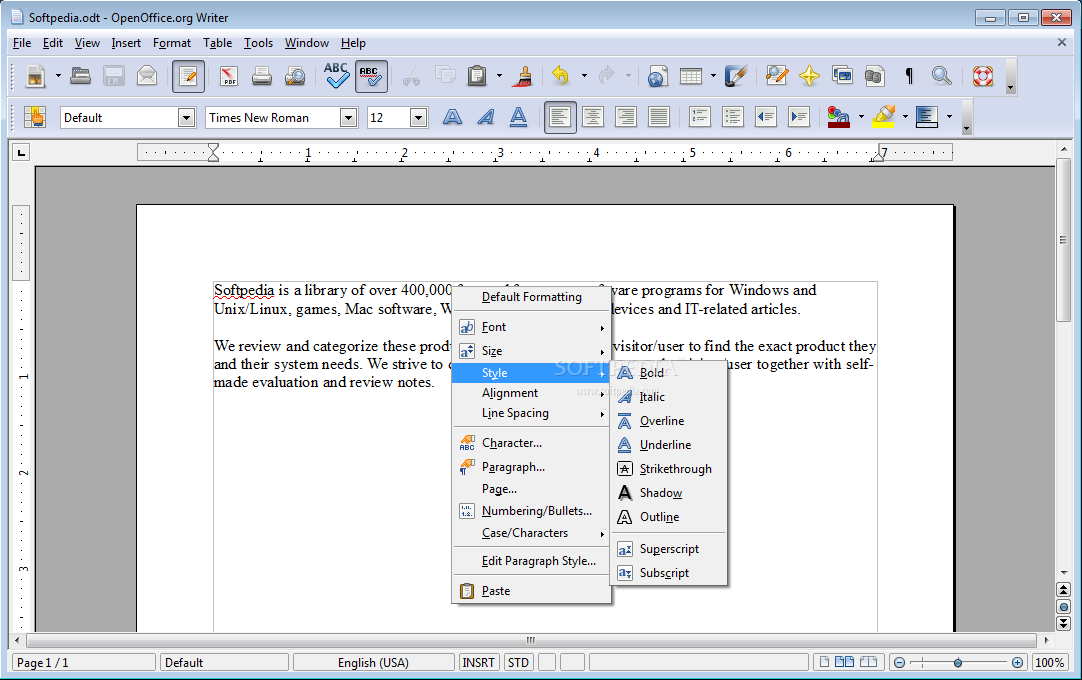Image resolution: width=1082 pixels, height=680 pixels.
Task: Open the Format menu
Action: [x=172, y=43]
